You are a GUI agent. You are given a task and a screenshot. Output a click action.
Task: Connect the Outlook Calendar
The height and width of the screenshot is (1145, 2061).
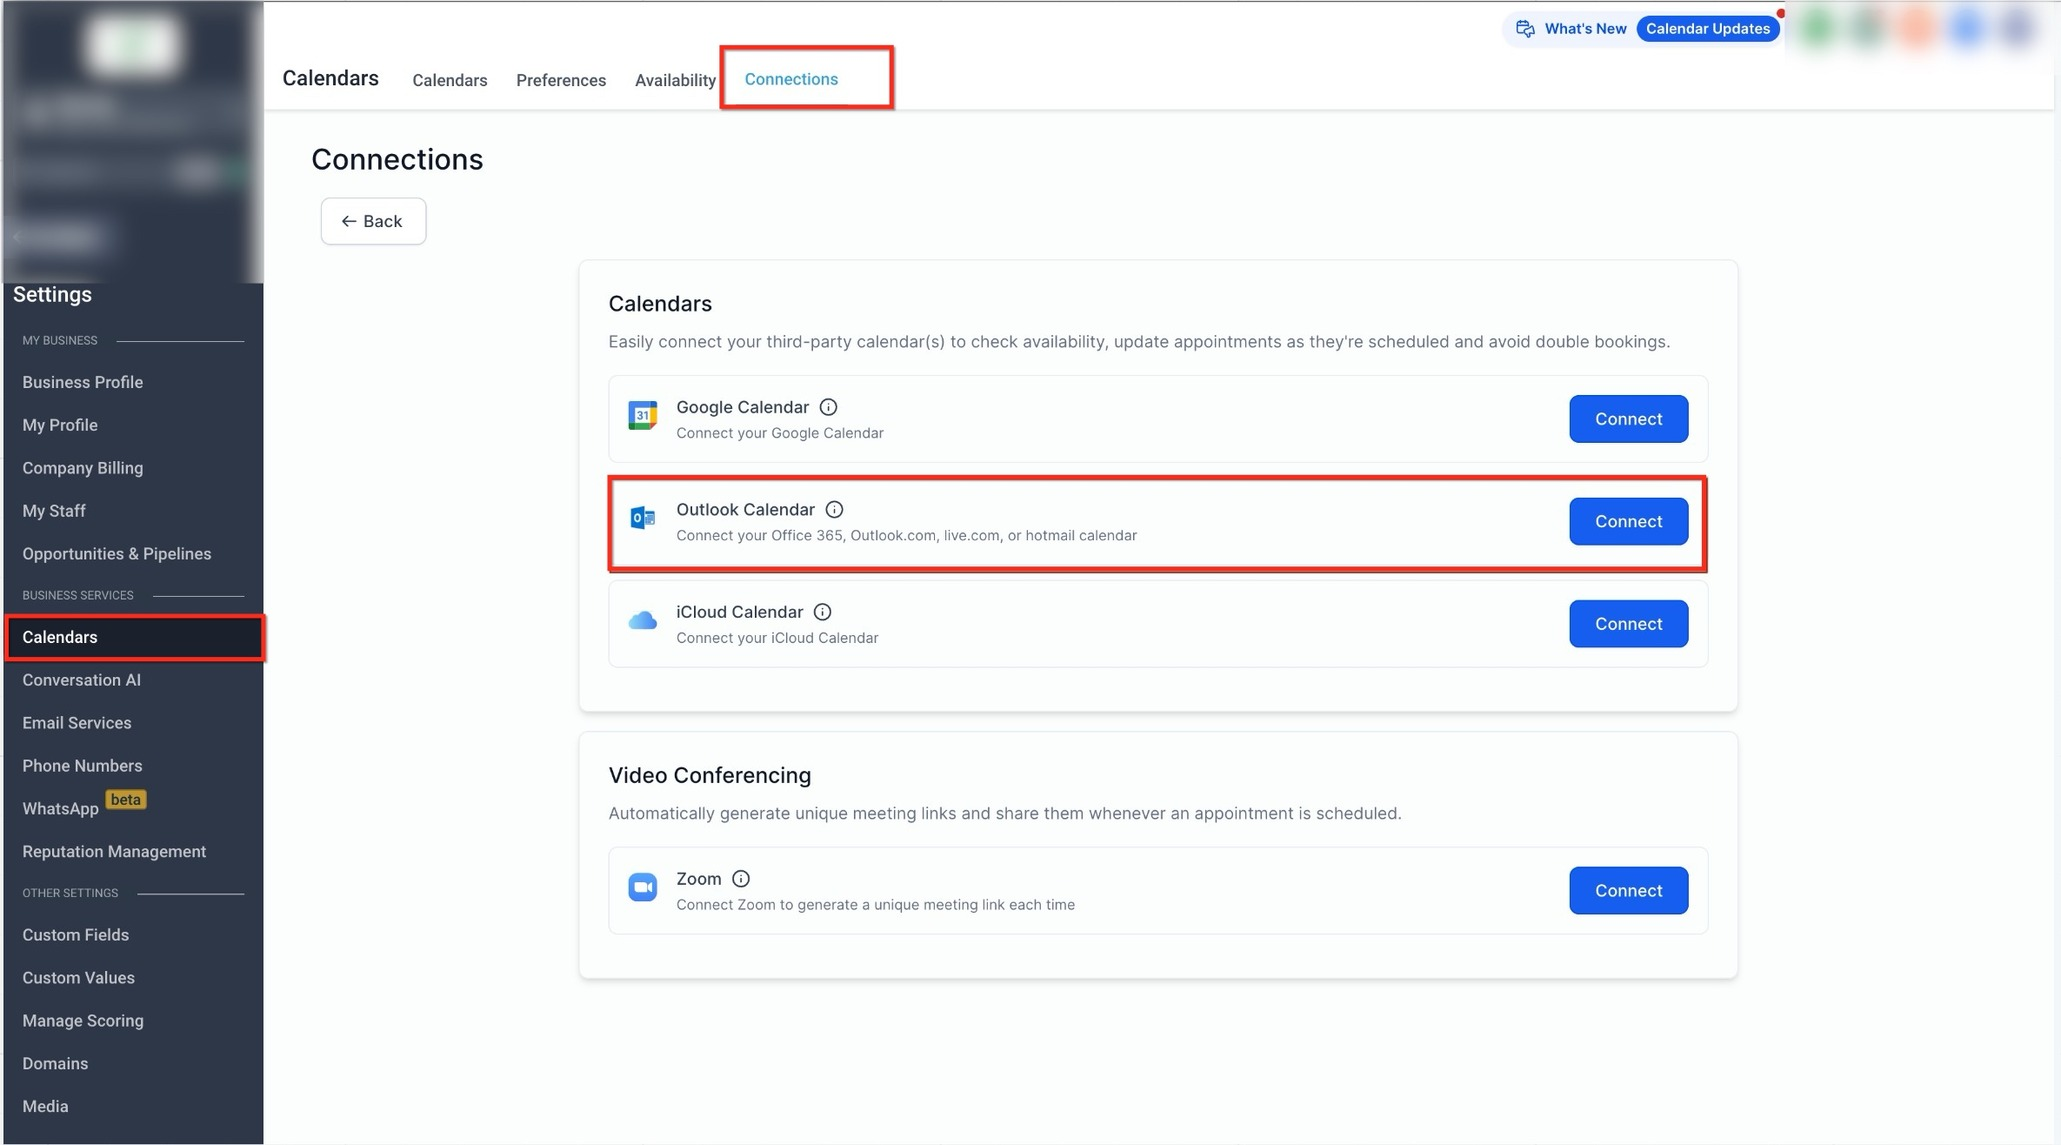[1628, 521]
